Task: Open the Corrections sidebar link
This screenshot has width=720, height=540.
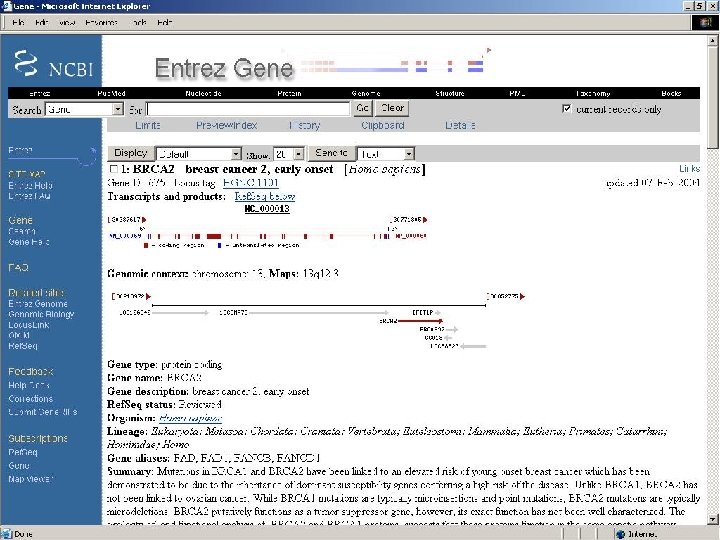Action: [x=30, y=399]
